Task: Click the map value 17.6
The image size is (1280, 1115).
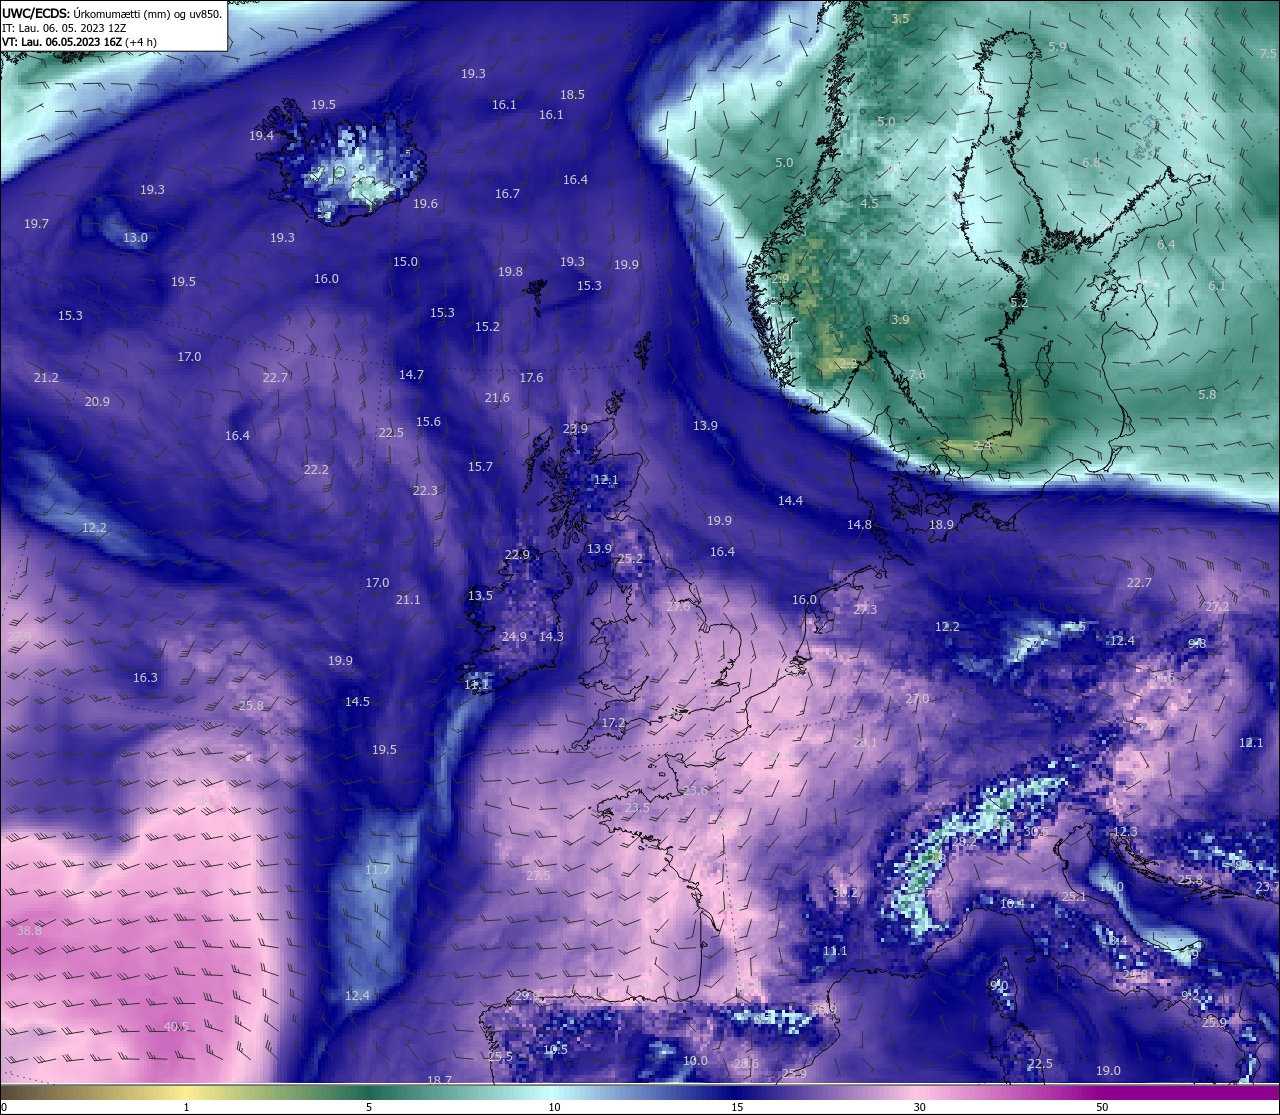Action: 531,378
